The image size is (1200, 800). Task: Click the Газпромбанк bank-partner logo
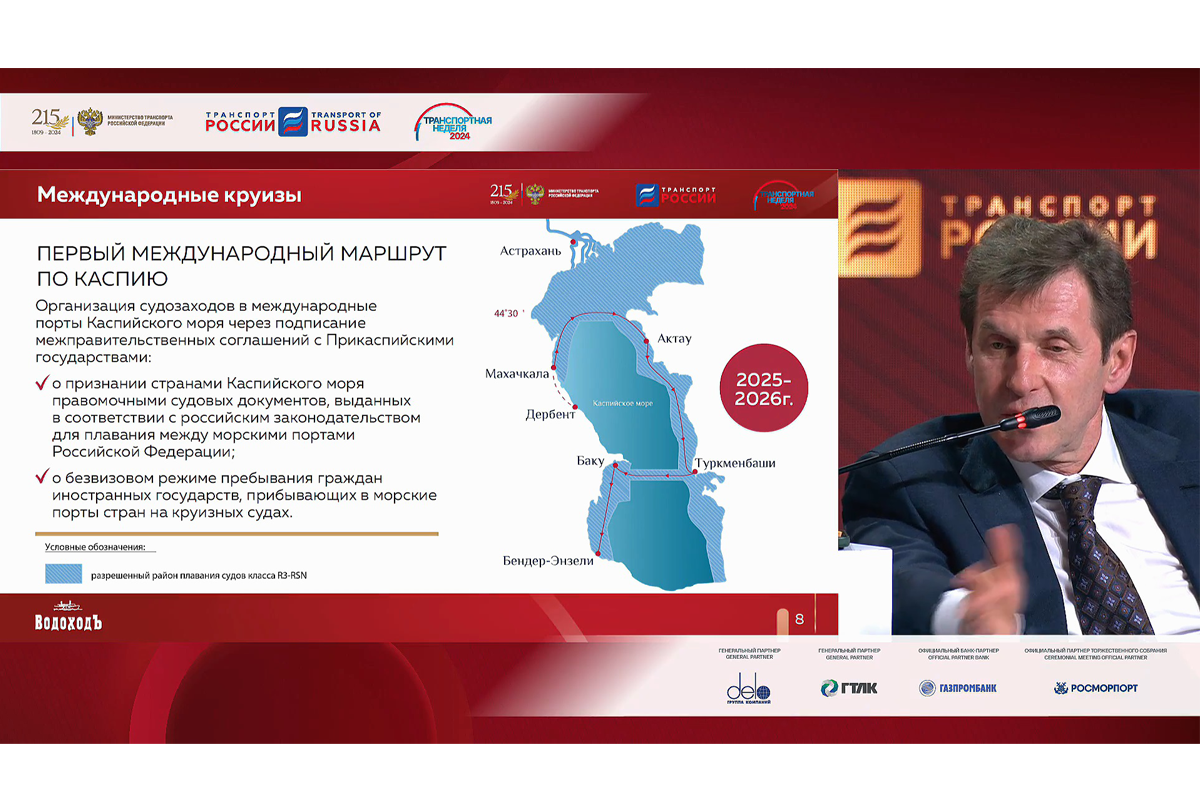click(957, 687)
